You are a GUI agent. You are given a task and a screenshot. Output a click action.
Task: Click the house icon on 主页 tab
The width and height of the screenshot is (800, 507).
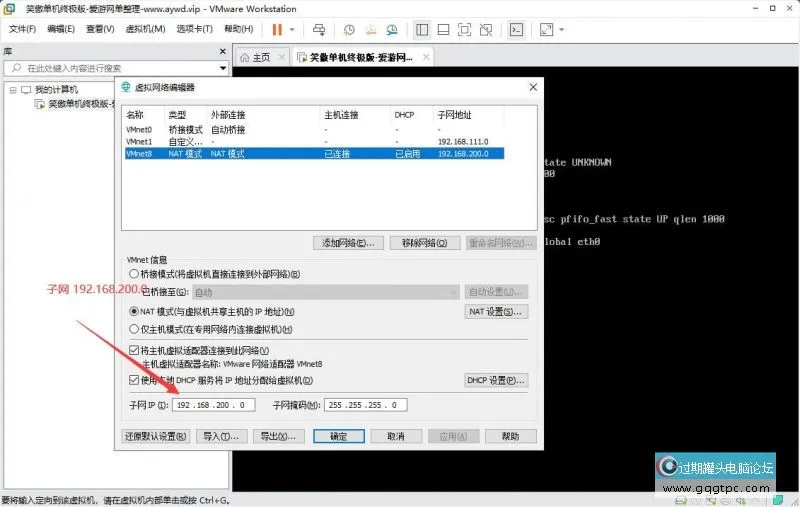244,58
